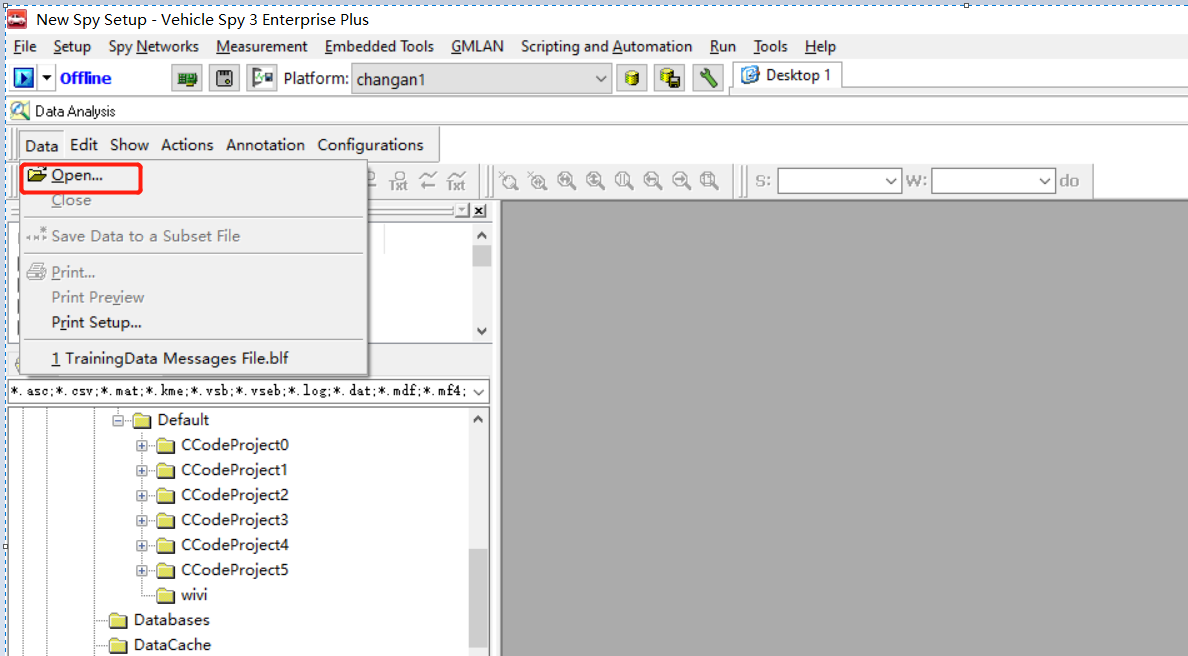
Task: Open the Configurations menu
Action: coord(370,145)
